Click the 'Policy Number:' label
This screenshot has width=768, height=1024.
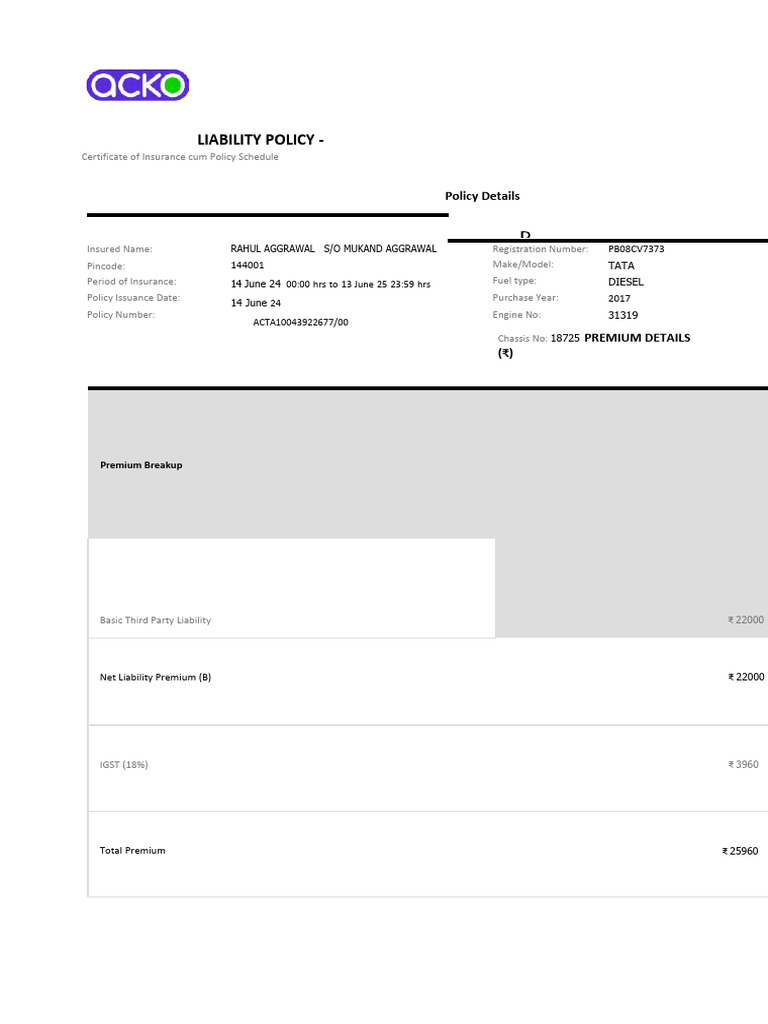tap(121, 315)
